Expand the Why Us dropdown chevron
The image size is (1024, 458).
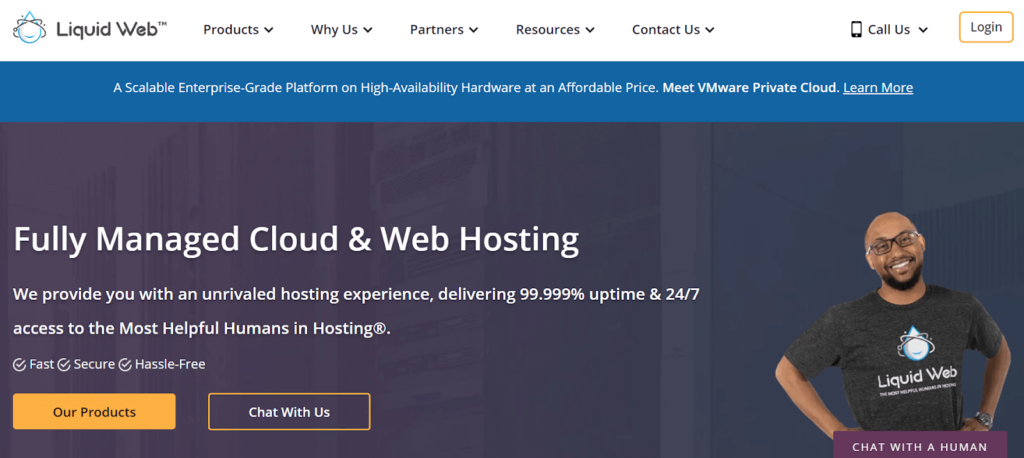pos(368,30)
